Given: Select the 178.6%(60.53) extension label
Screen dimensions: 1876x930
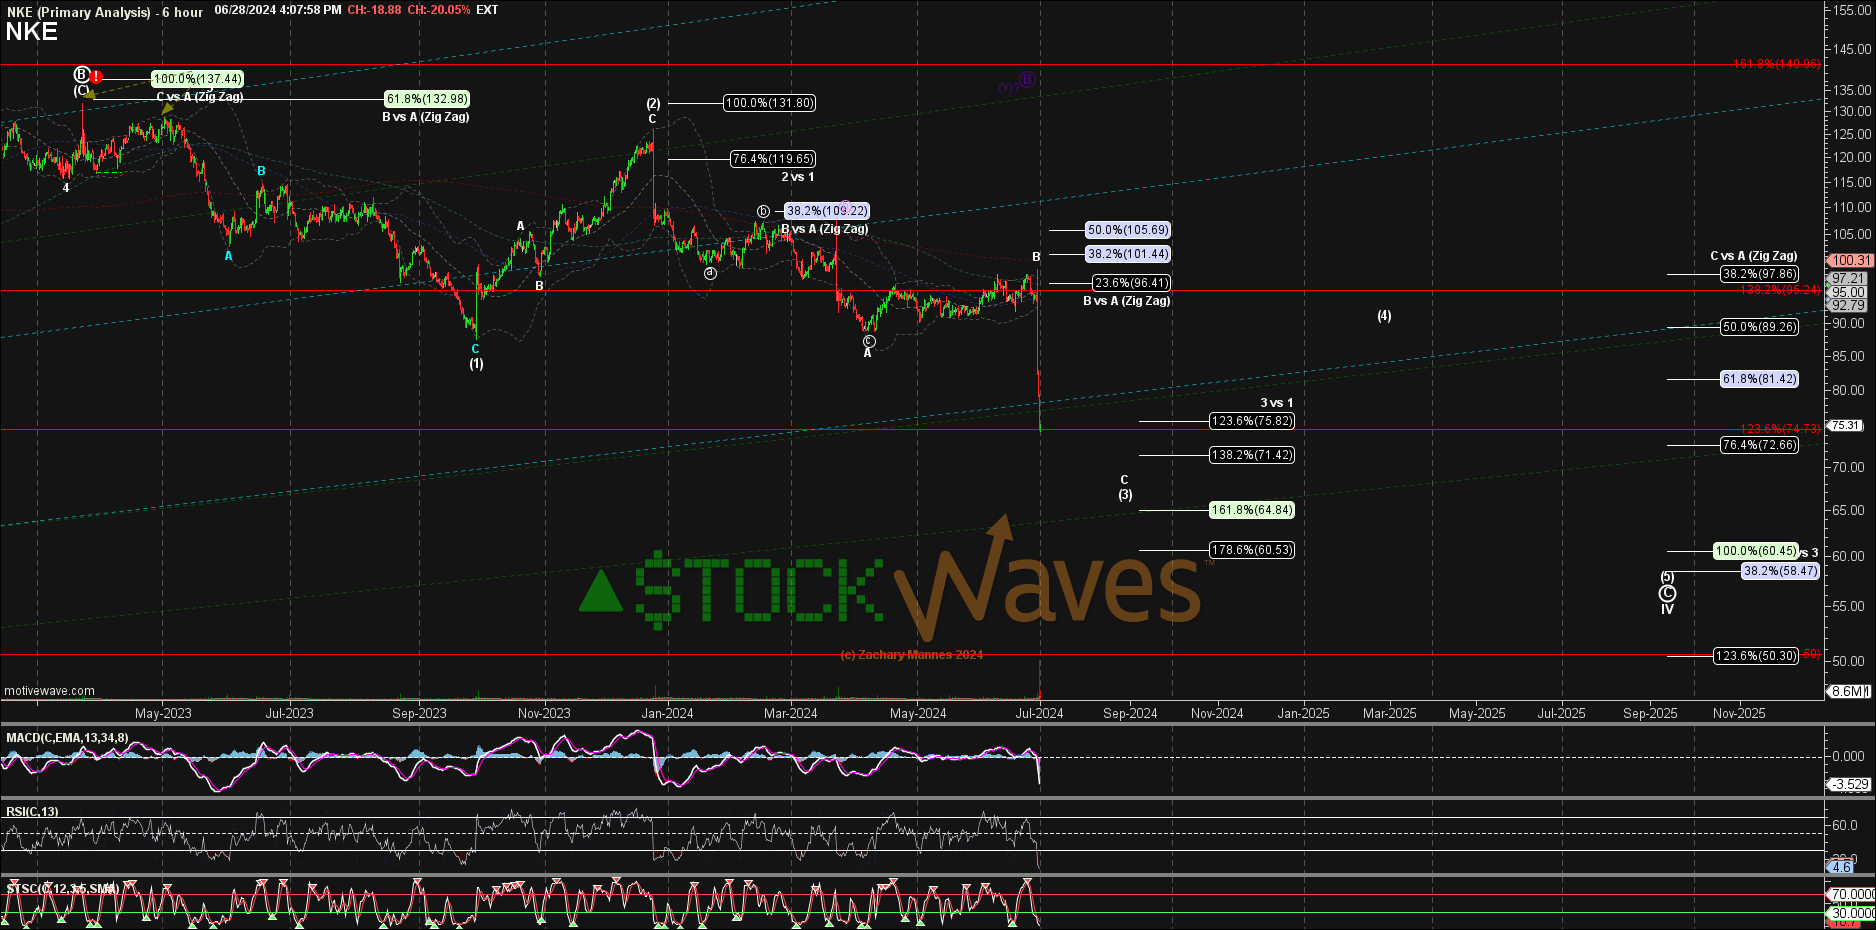Looking at the screenshot, I should (1252, 550).
